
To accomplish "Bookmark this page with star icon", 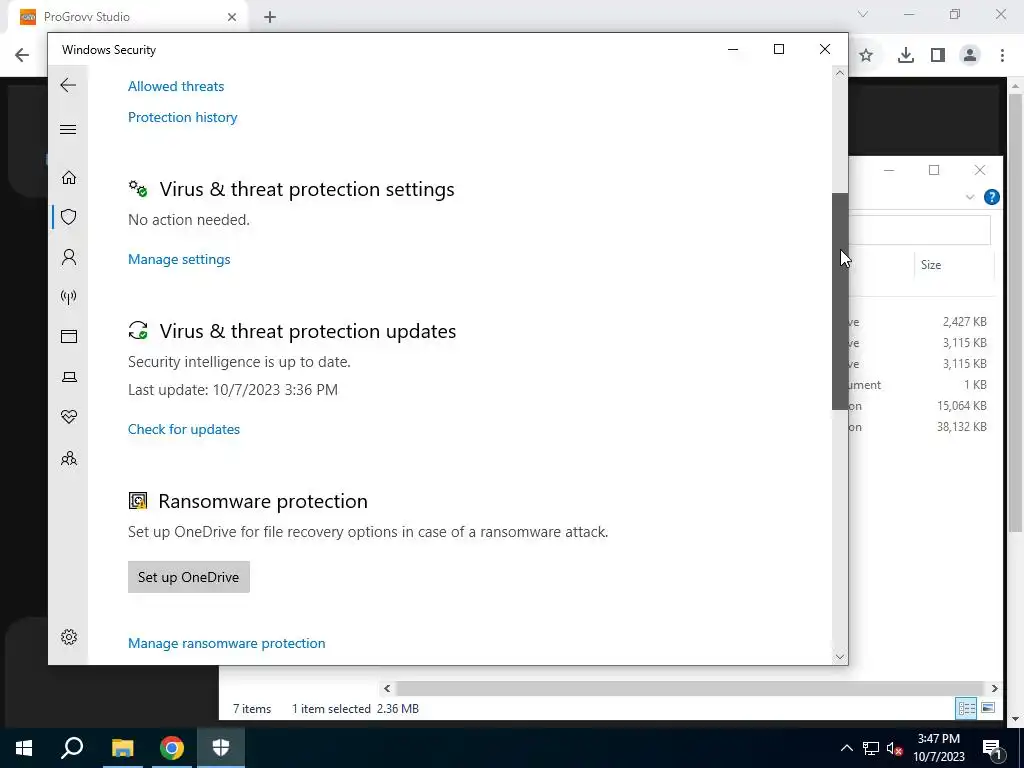I will point(866,56).
